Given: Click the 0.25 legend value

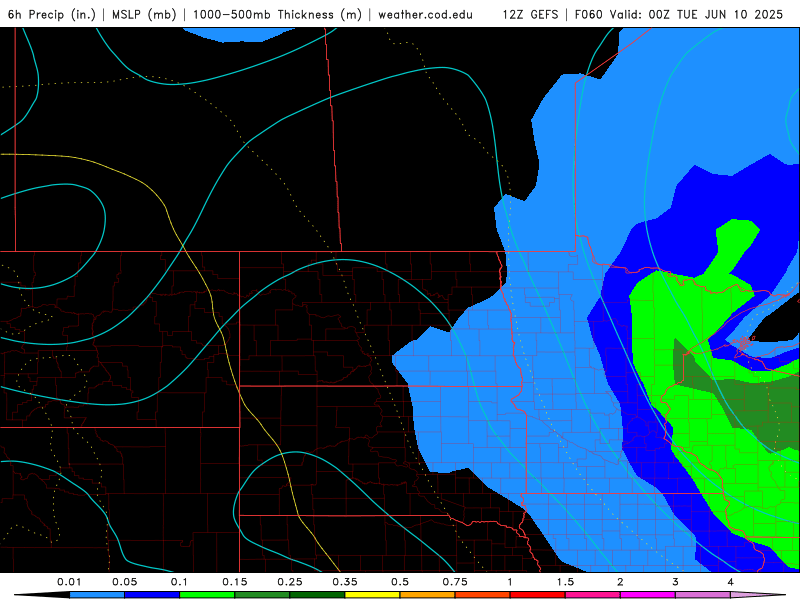Looking at the screenshot, I should coord(290,582).
